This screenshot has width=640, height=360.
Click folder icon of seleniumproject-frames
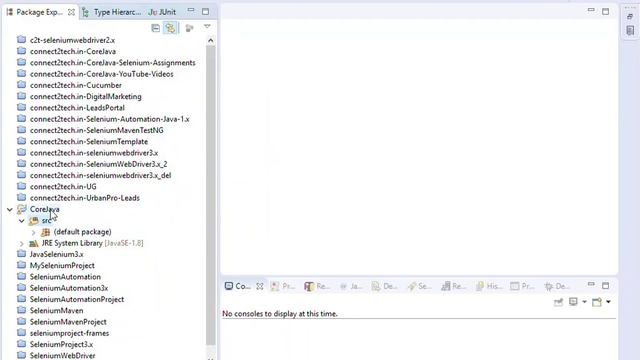click(22, 333)
